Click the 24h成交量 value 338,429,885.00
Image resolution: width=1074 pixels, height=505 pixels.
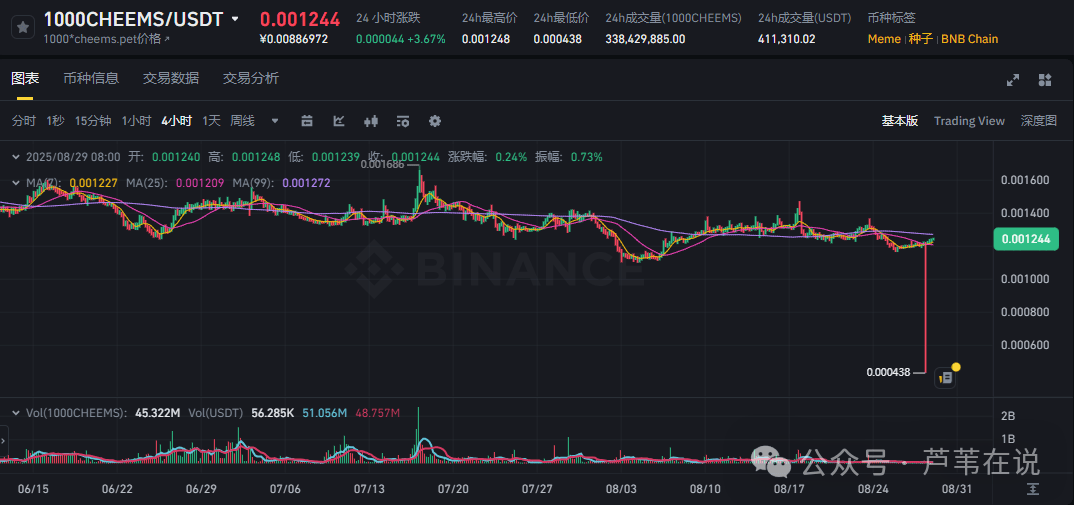645,39
